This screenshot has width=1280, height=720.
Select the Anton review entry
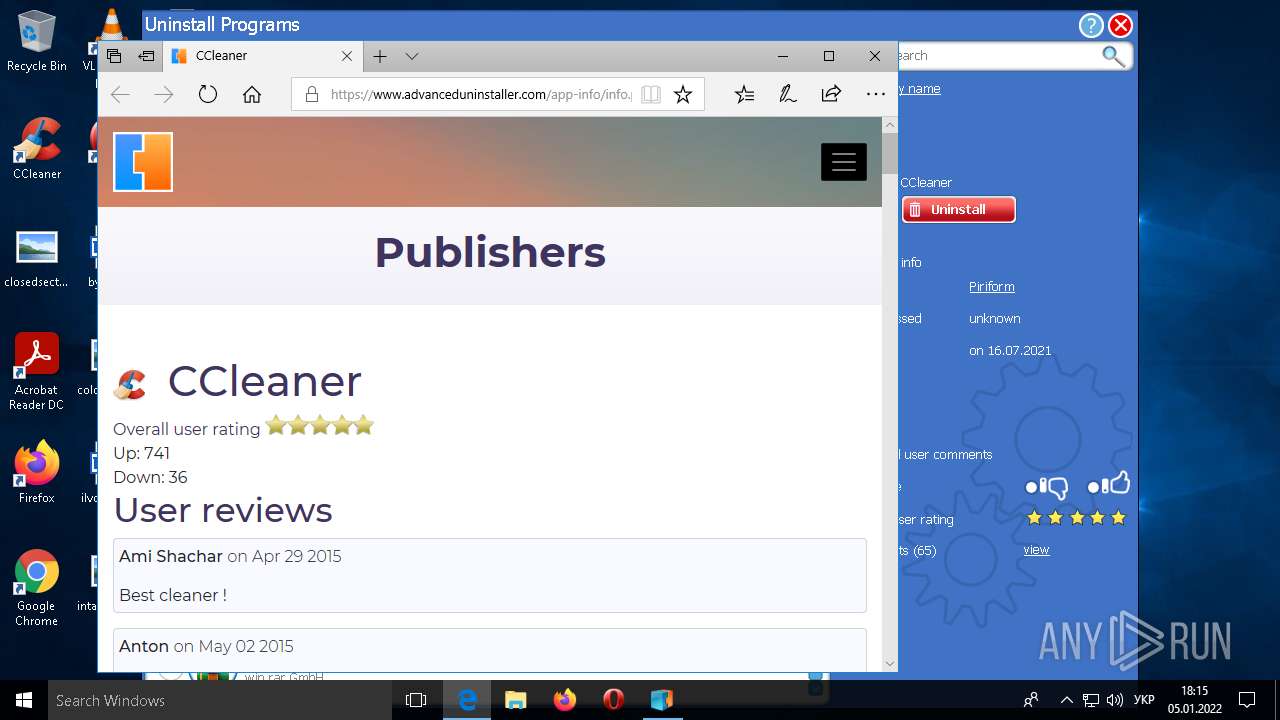490,649
